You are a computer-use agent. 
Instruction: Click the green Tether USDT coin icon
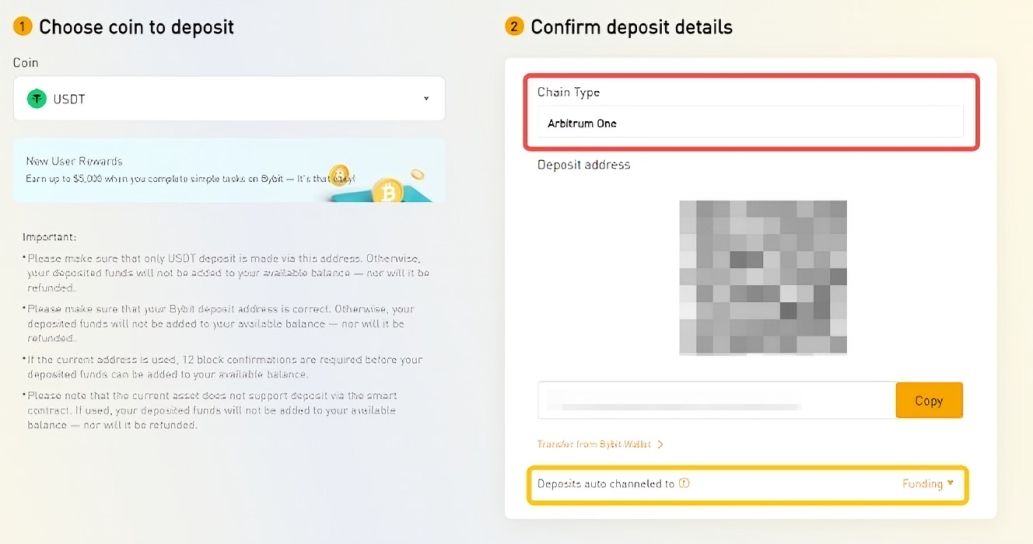pyautogui.click(x=37, y=99)
